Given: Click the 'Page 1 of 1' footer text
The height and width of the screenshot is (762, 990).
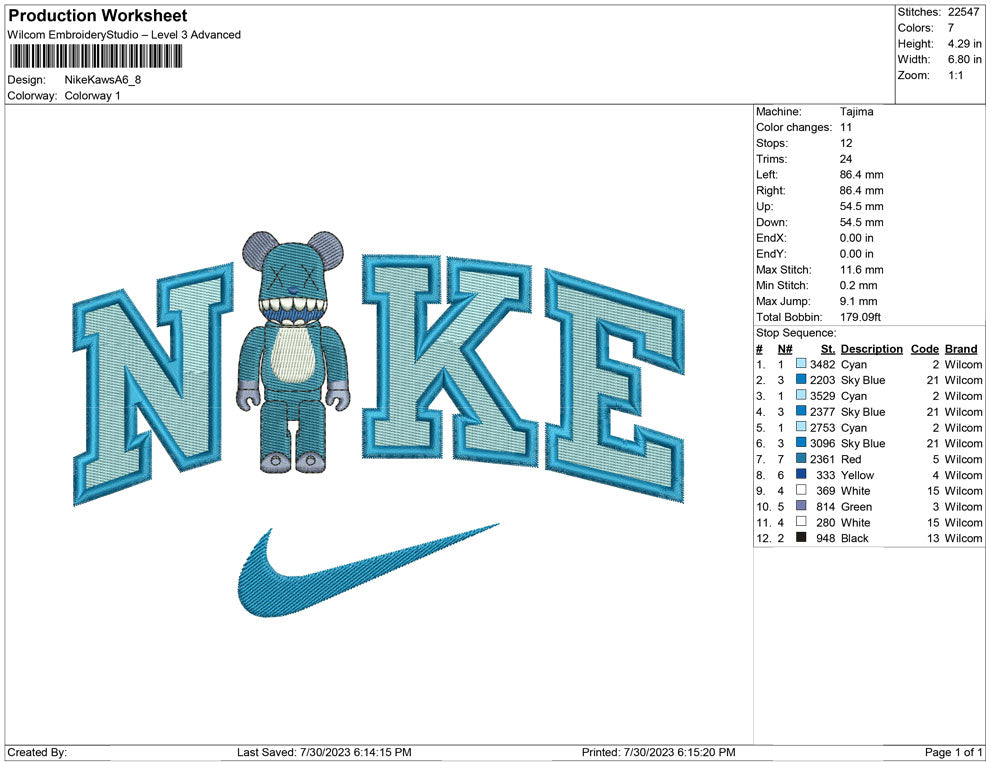Looking at the screenshot, I should point(953,752).
